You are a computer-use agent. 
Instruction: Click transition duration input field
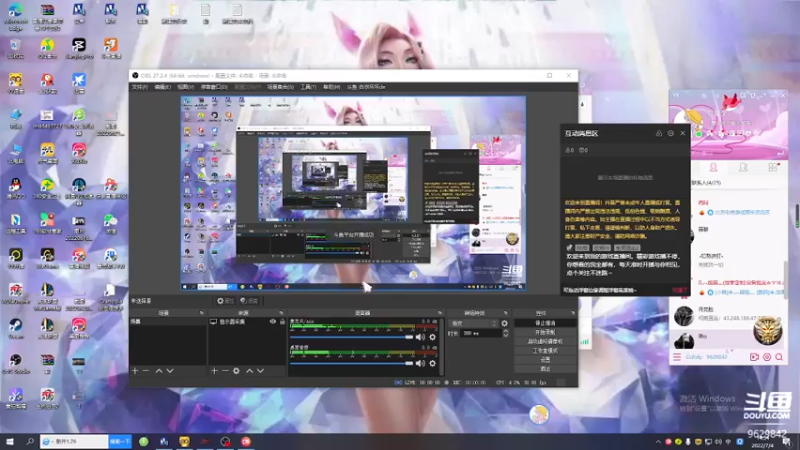(480, 333)
